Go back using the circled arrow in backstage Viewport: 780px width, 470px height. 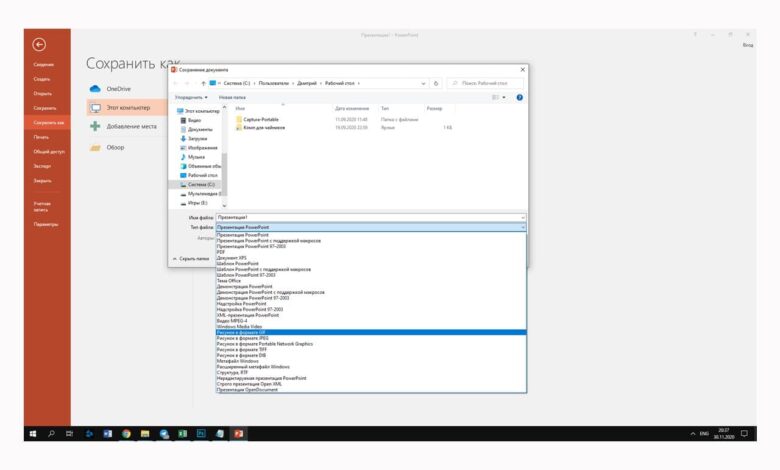click(39, 45)
